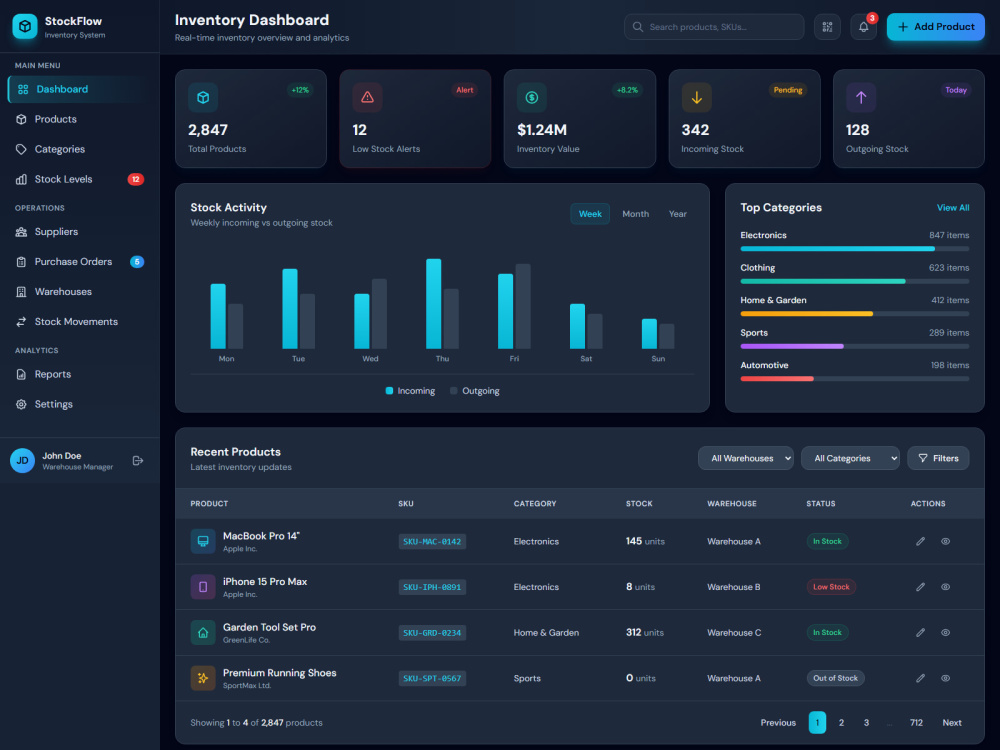Click the Stock Levels red badge 12
1000x750 pixels.
[135, 179]
